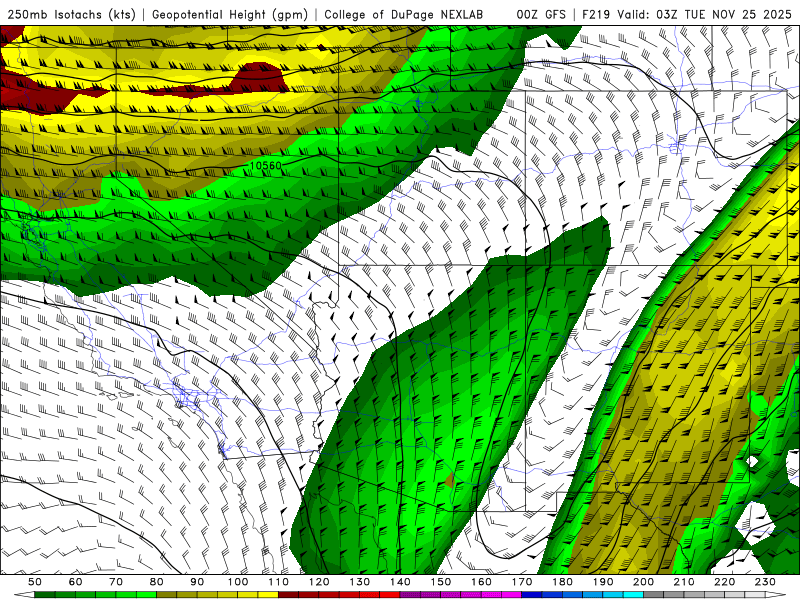Click the 60 knot legend label

coord(76,582)
